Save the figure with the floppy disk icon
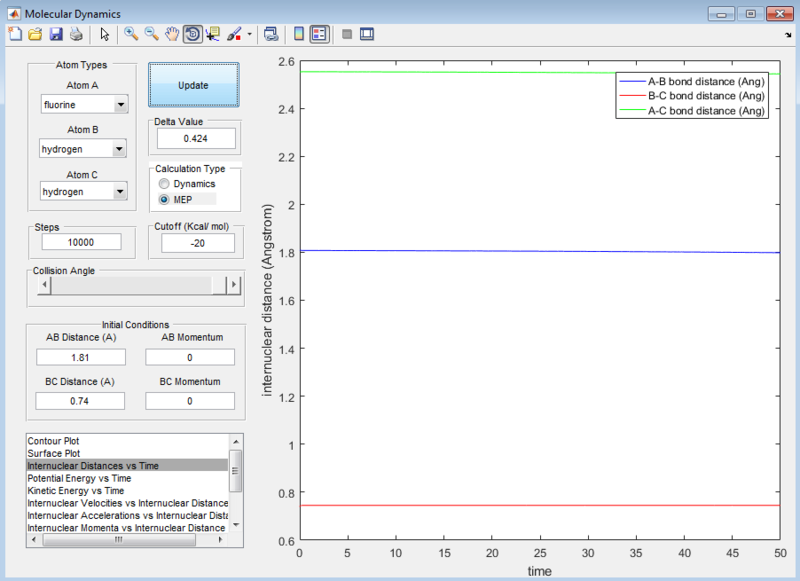 (55, 34)
